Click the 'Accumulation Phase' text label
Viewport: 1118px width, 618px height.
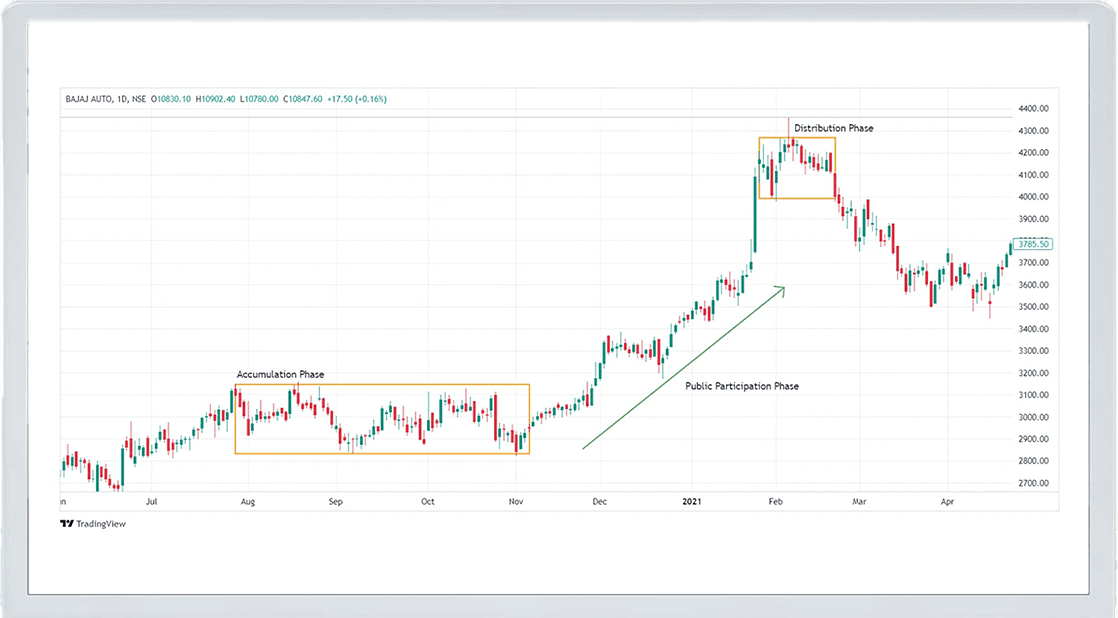coord(280,375)
